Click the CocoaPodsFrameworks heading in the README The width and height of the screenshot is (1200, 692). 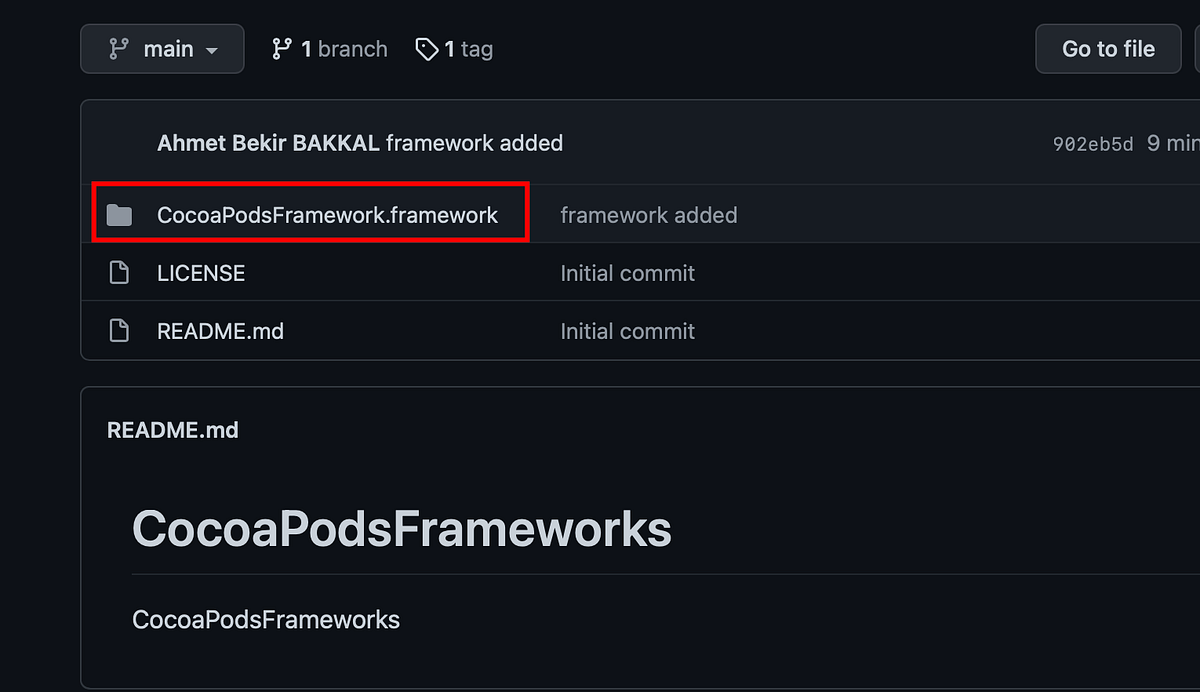click(401, 527)
